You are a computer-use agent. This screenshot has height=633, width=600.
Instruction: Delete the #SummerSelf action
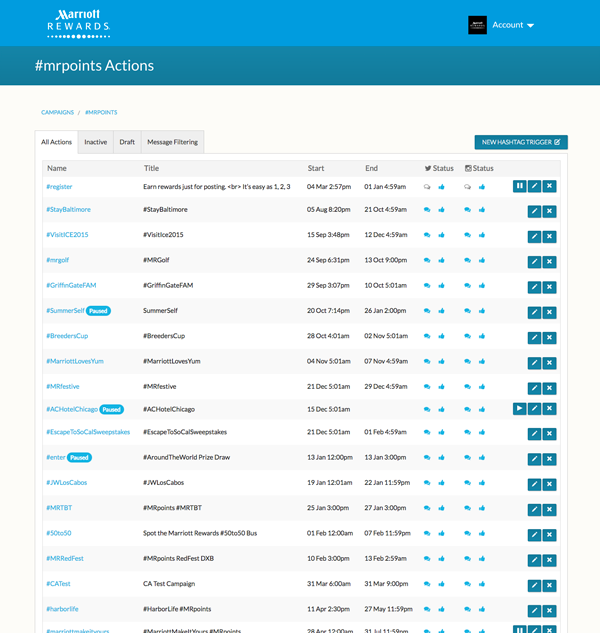click(x=549, y=312)
